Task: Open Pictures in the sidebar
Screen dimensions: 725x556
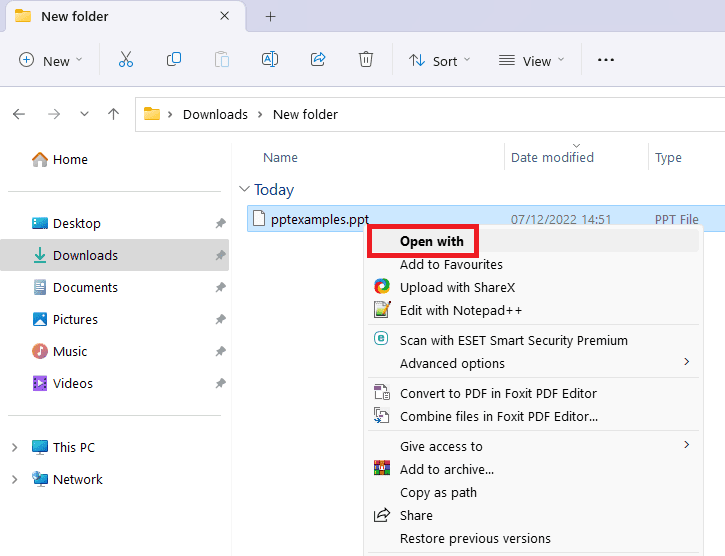Action: (115, 319)
